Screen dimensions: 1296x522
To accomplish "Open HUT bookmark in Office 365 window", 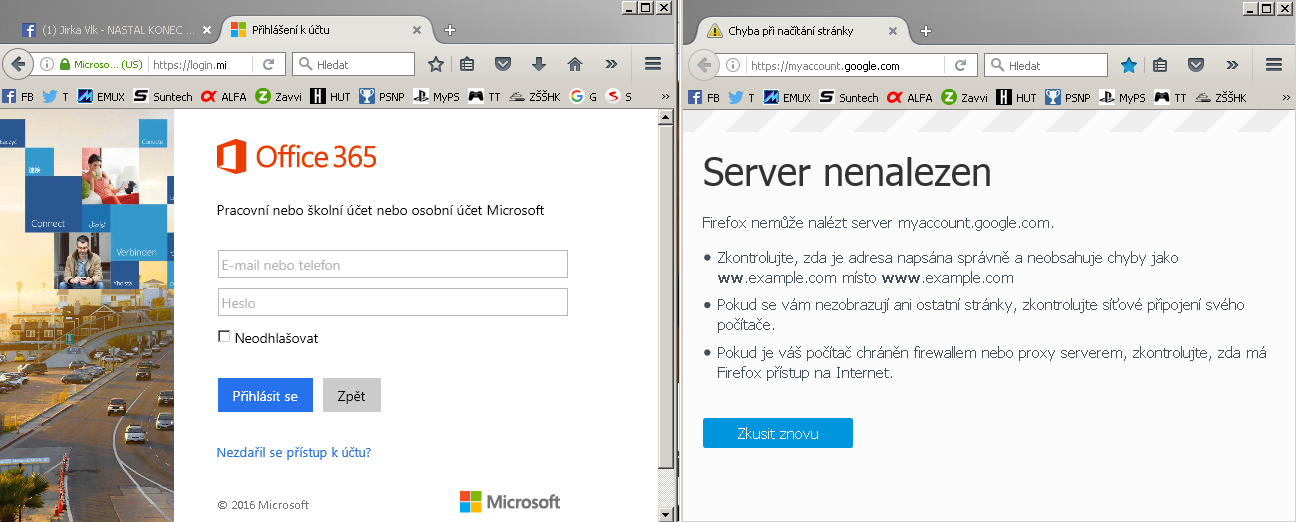I will tap(332, 97).
